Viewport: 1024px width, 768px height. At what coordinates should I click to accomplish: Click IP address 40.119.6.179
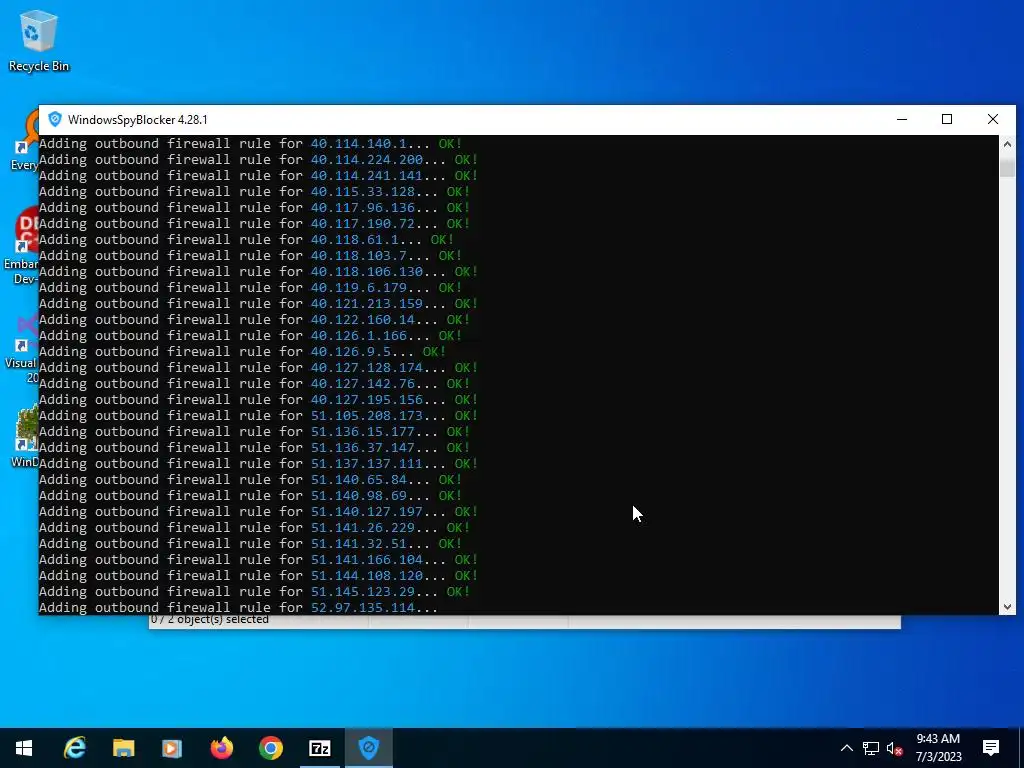(358, 287)
